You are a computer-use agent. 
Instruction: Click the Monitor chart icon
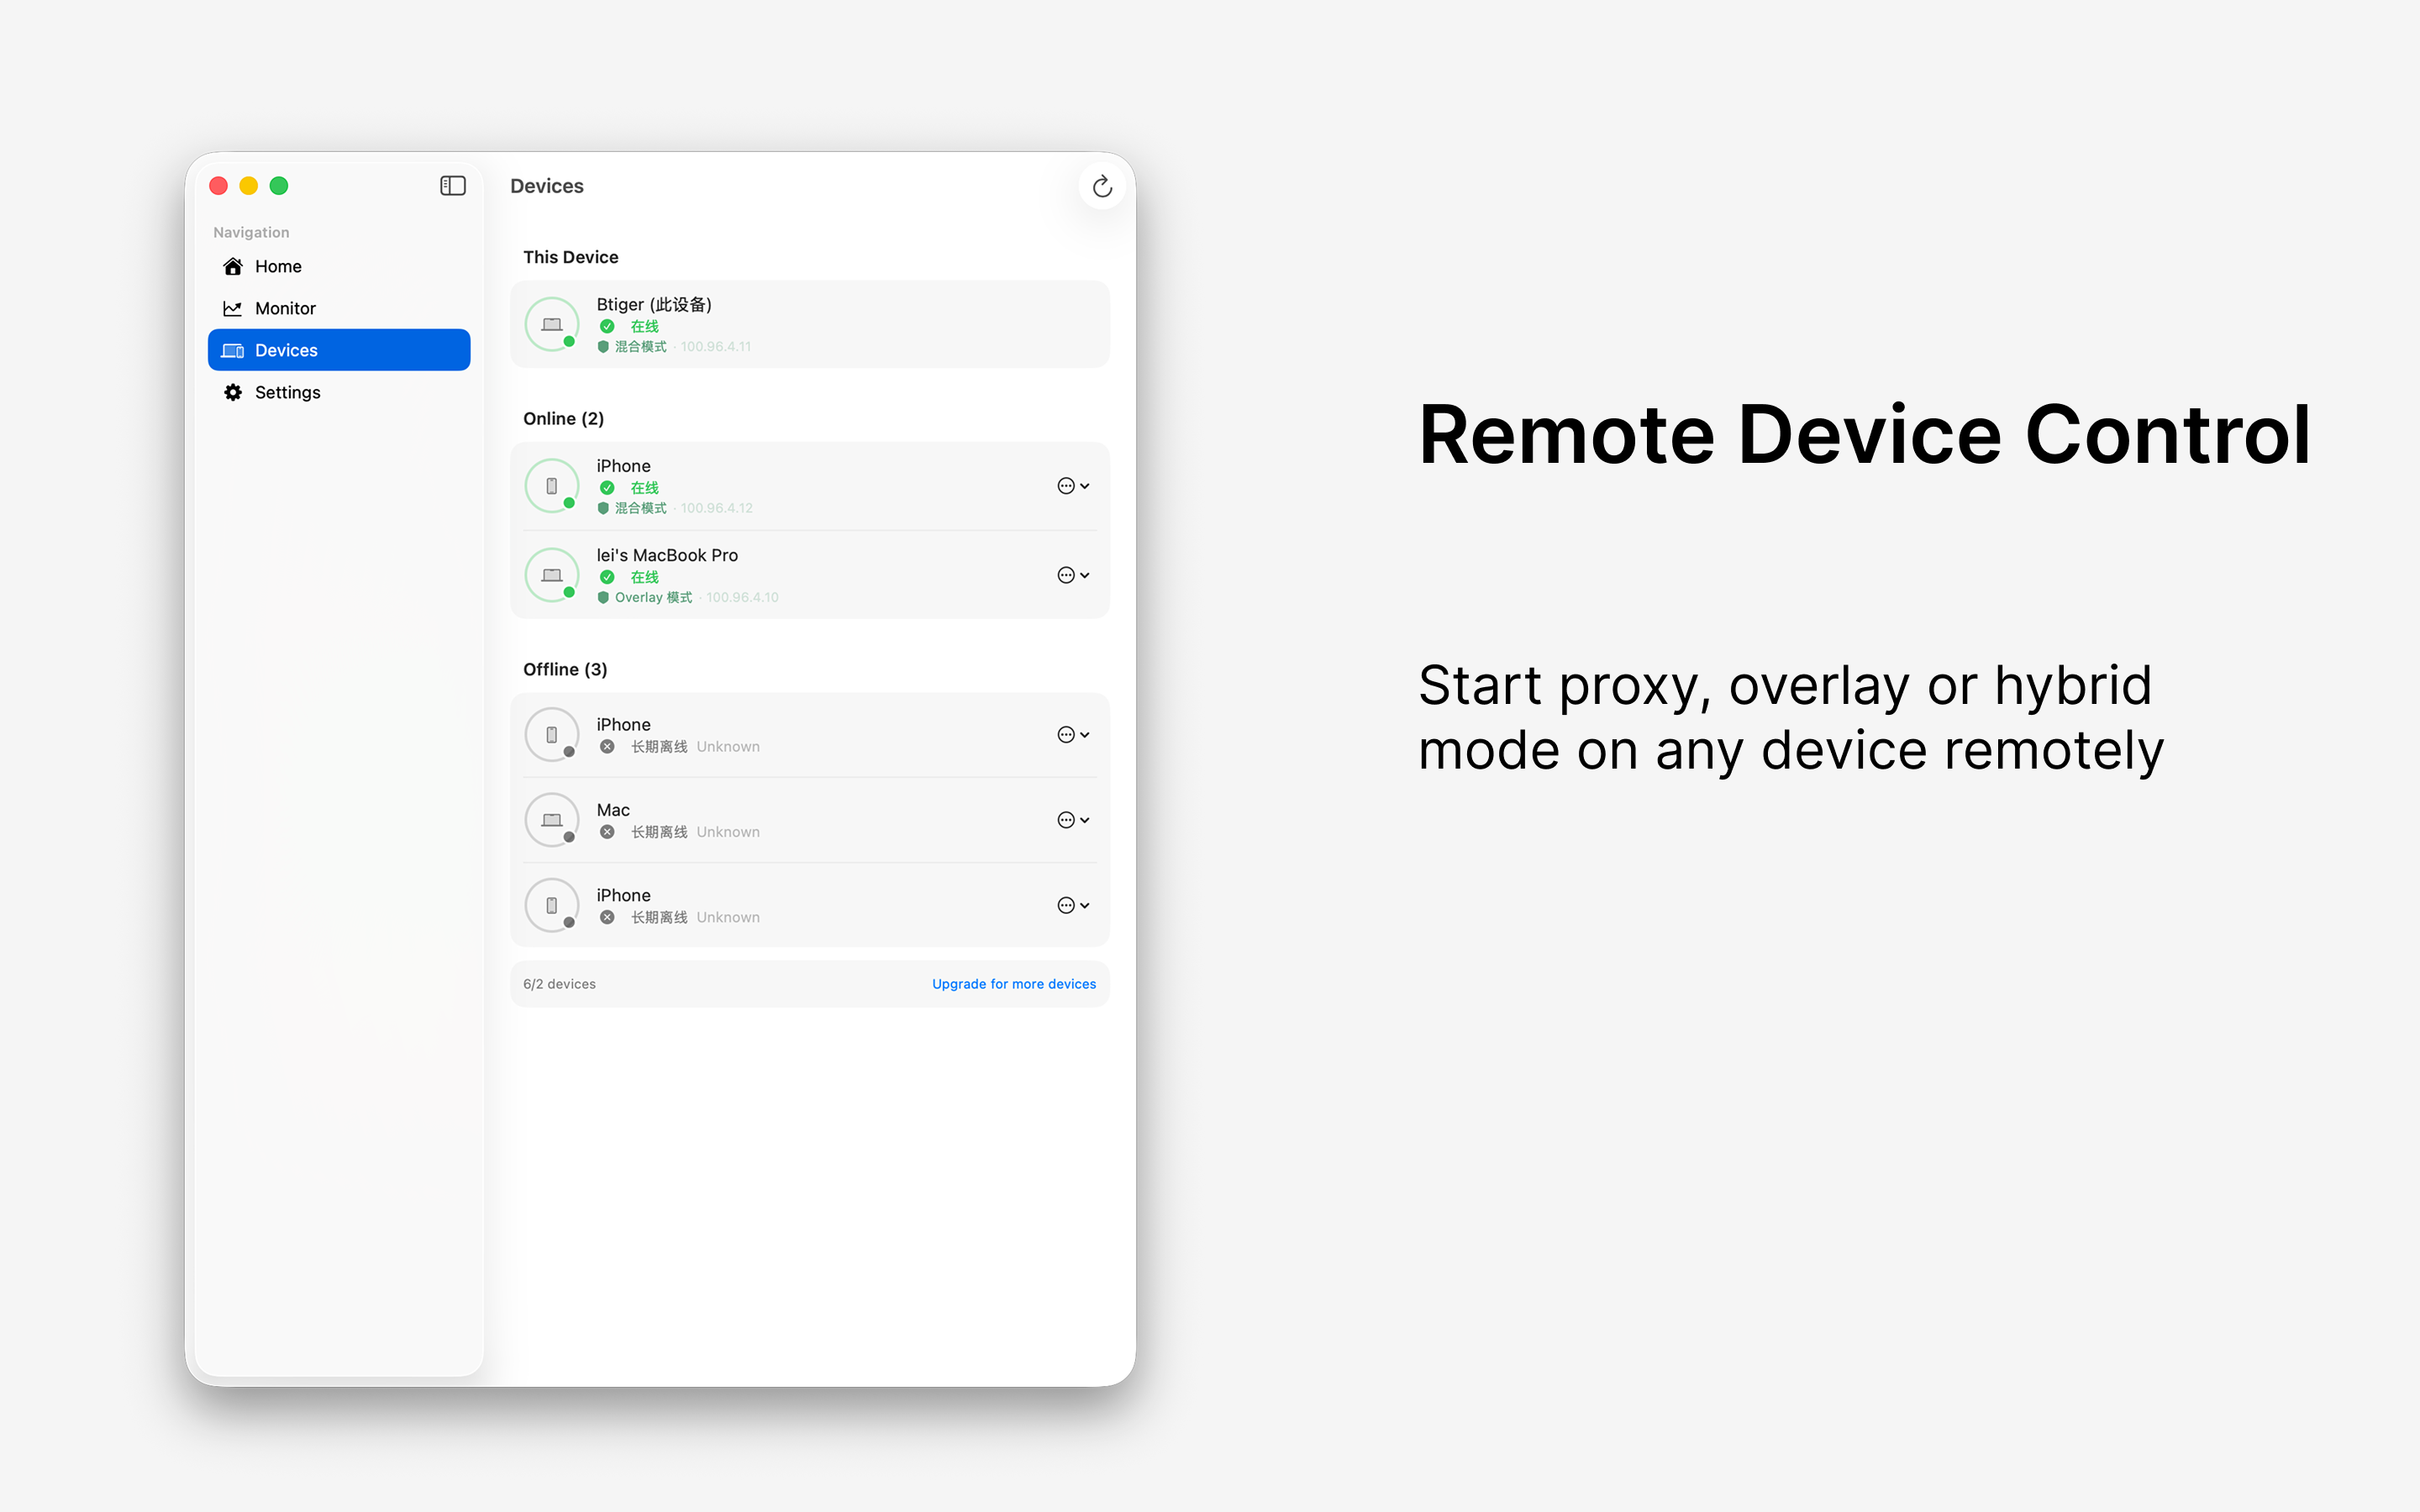click(233, 308)
